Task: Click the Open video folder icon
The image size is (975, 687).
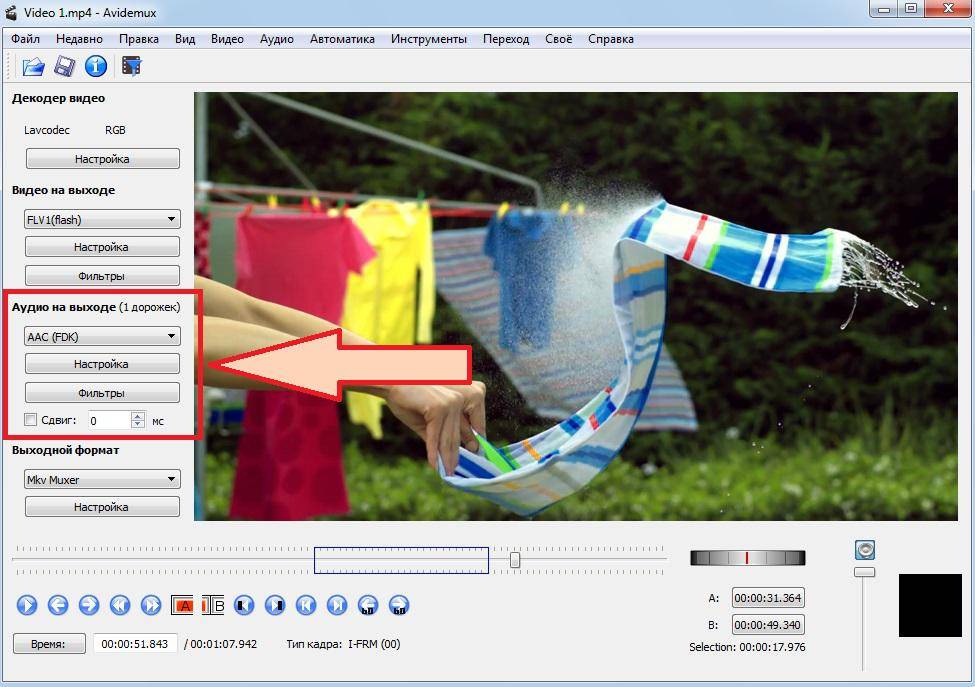Action: pyautogui.click(x=33, y=67)
